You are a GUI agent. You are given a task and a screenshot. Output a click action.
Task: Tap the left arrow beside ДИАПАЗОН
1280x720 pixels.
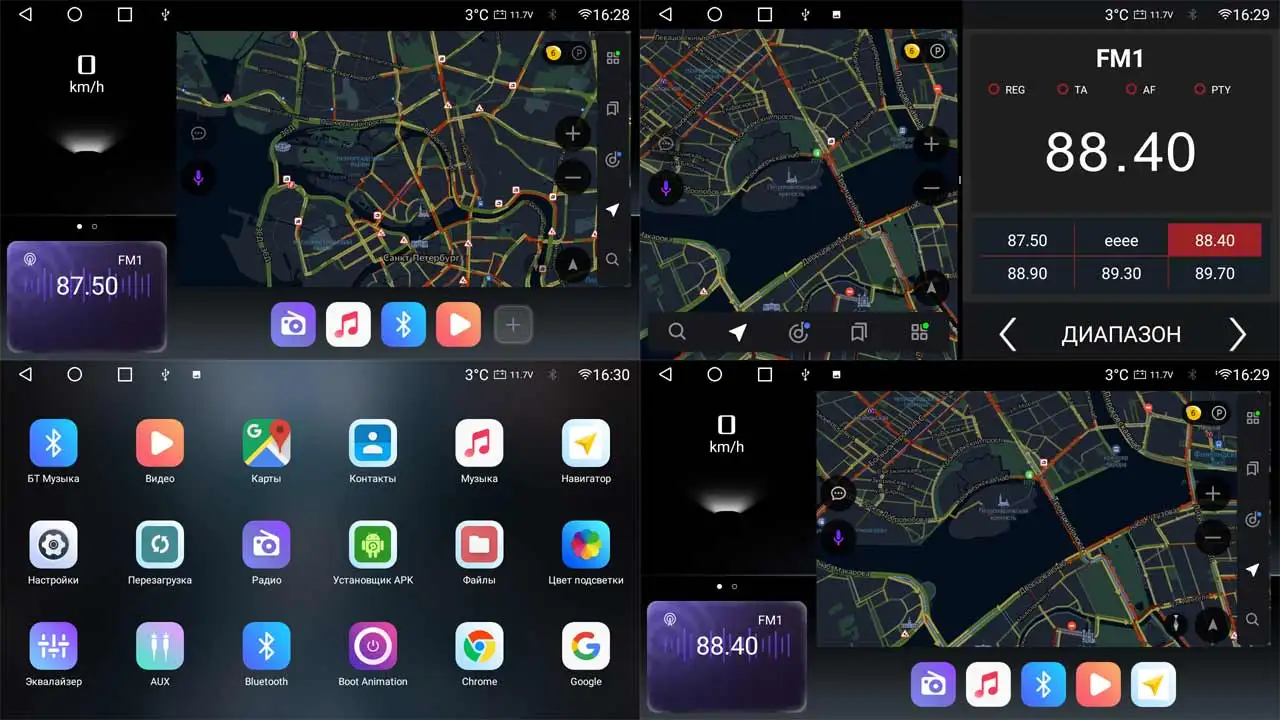pyautogui.click(x=1007, y=334)
